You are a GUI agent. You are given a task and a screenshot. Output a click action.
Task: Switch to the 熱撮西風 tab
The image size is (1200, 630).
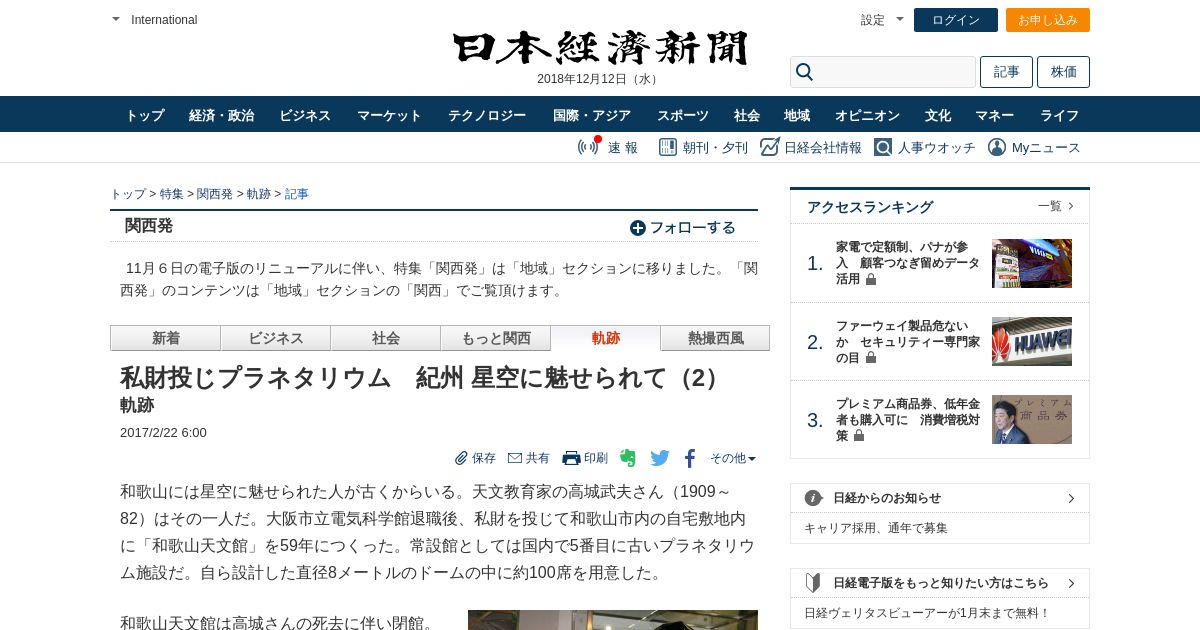(x=715, y=338)
